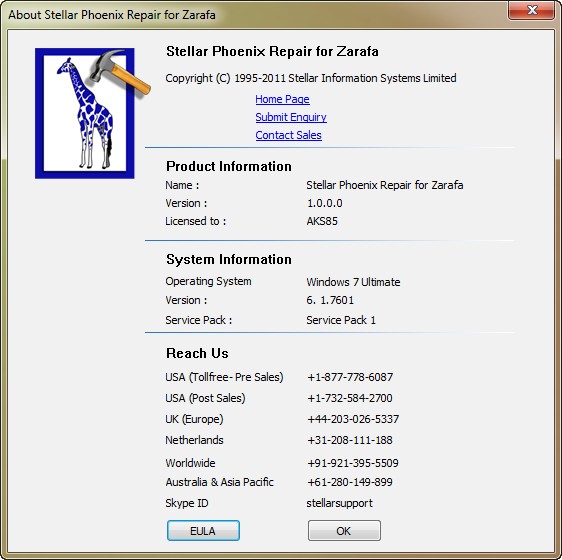562x560 pixels.
Task: Close the About dialog with X
Action: click(x=531, y=10)
